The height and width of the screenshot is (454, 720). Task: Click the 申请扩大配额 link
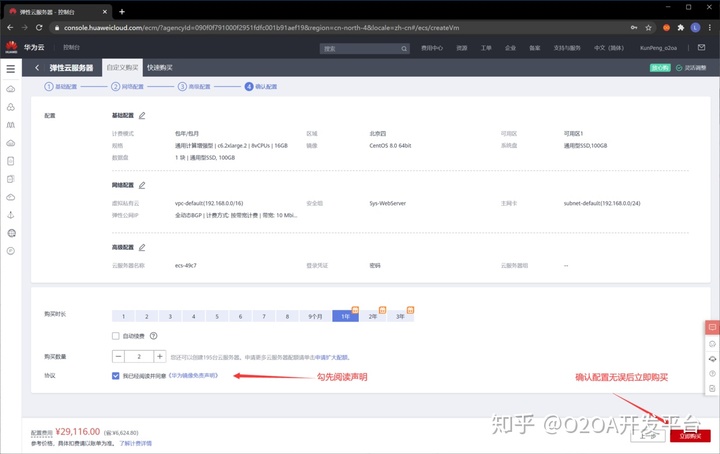[x=332, y=357]
